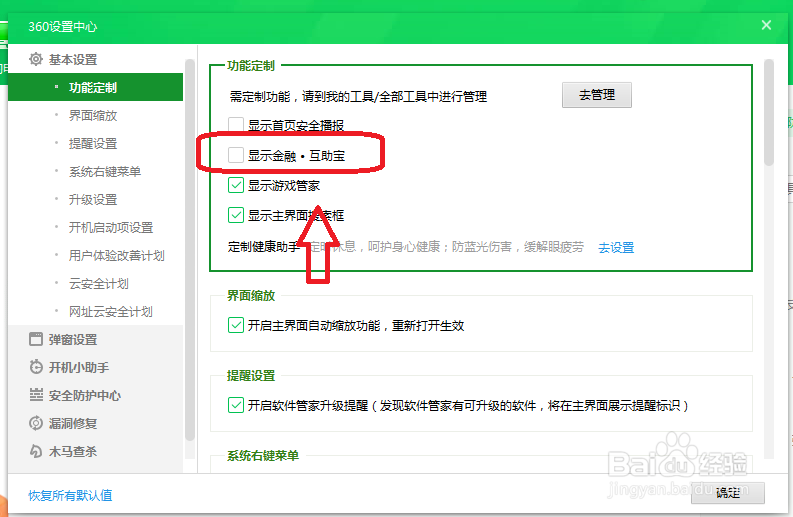Screen dimensions: 793x517
Task: Click the settings panel vertical scrollbar
Action: click(769, 112)
